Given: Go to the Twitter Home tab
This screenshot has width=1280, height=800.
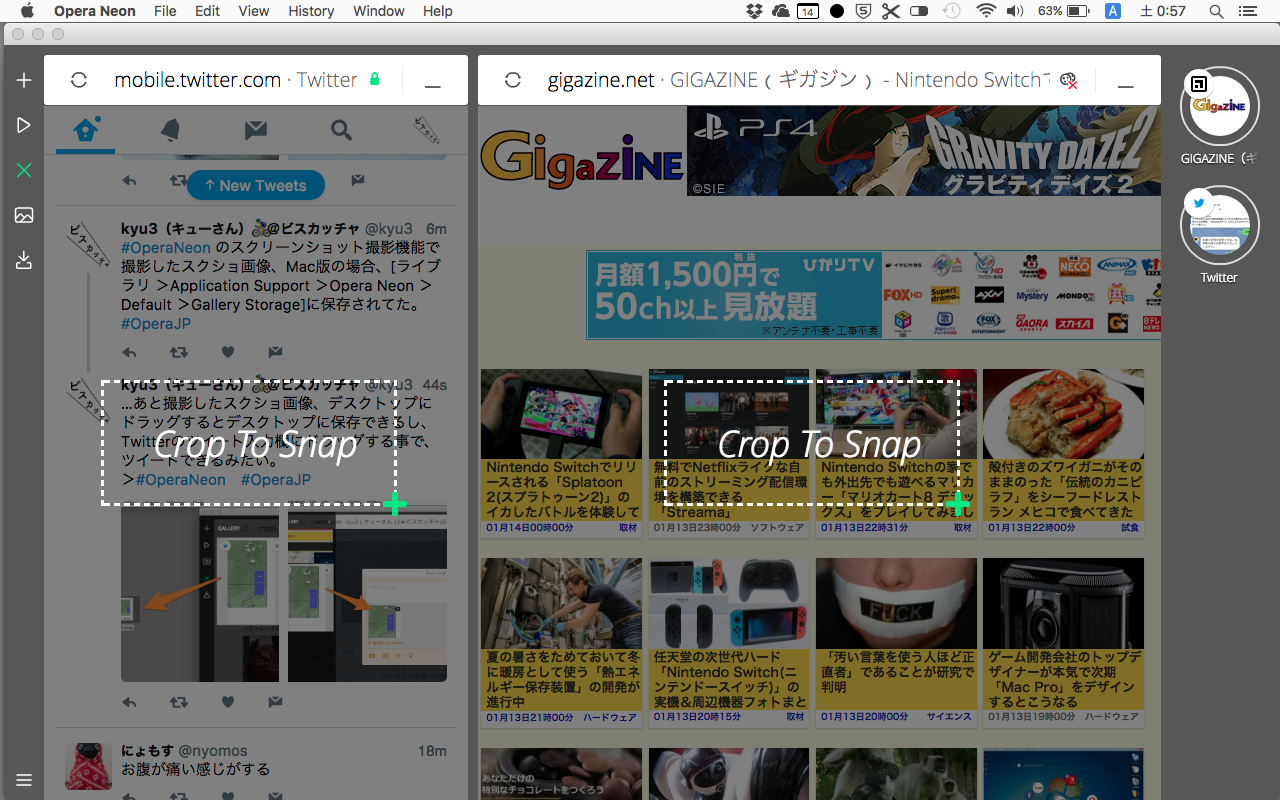Looking at the screenshot, I should coord(86,129).
